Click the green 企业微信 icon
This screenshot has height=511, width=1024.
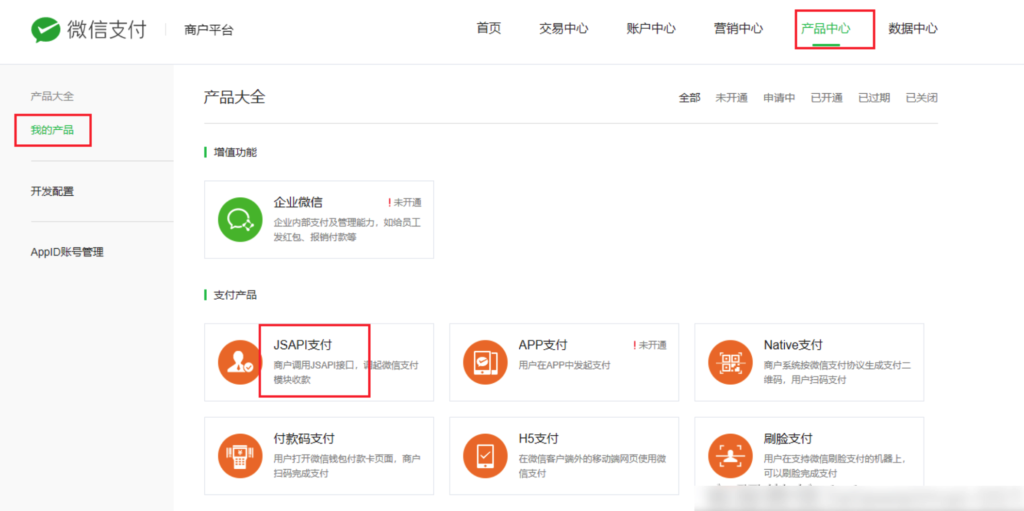point(240,219)
